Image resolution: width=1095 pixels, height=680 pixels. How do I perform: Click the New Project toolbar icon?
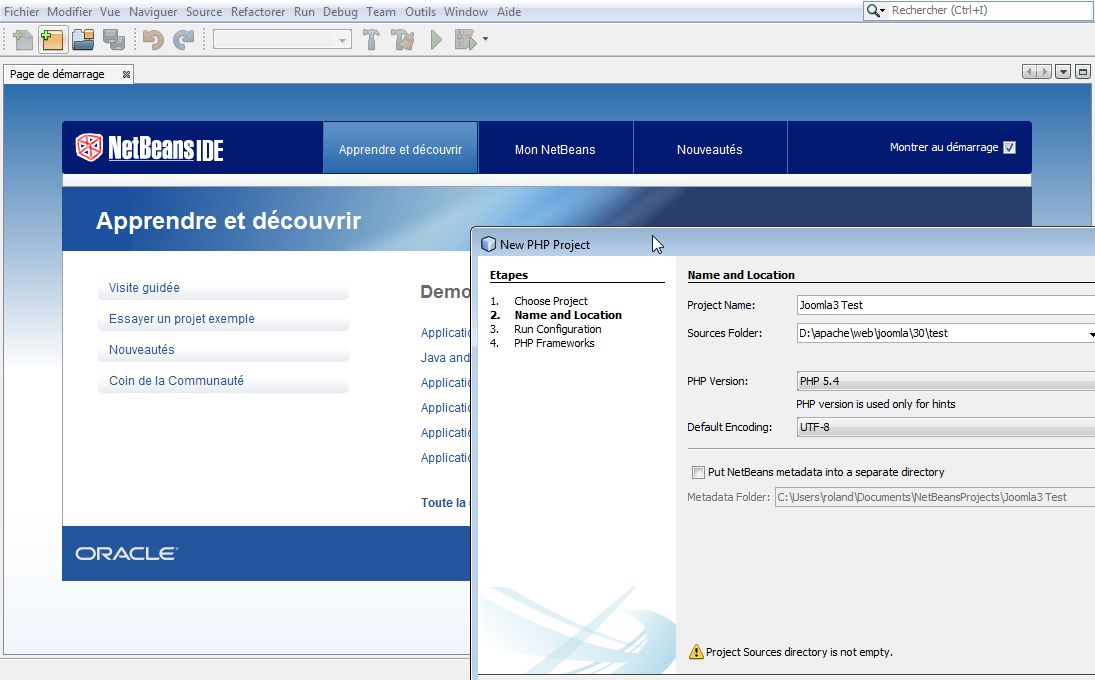tap(52, 40)
